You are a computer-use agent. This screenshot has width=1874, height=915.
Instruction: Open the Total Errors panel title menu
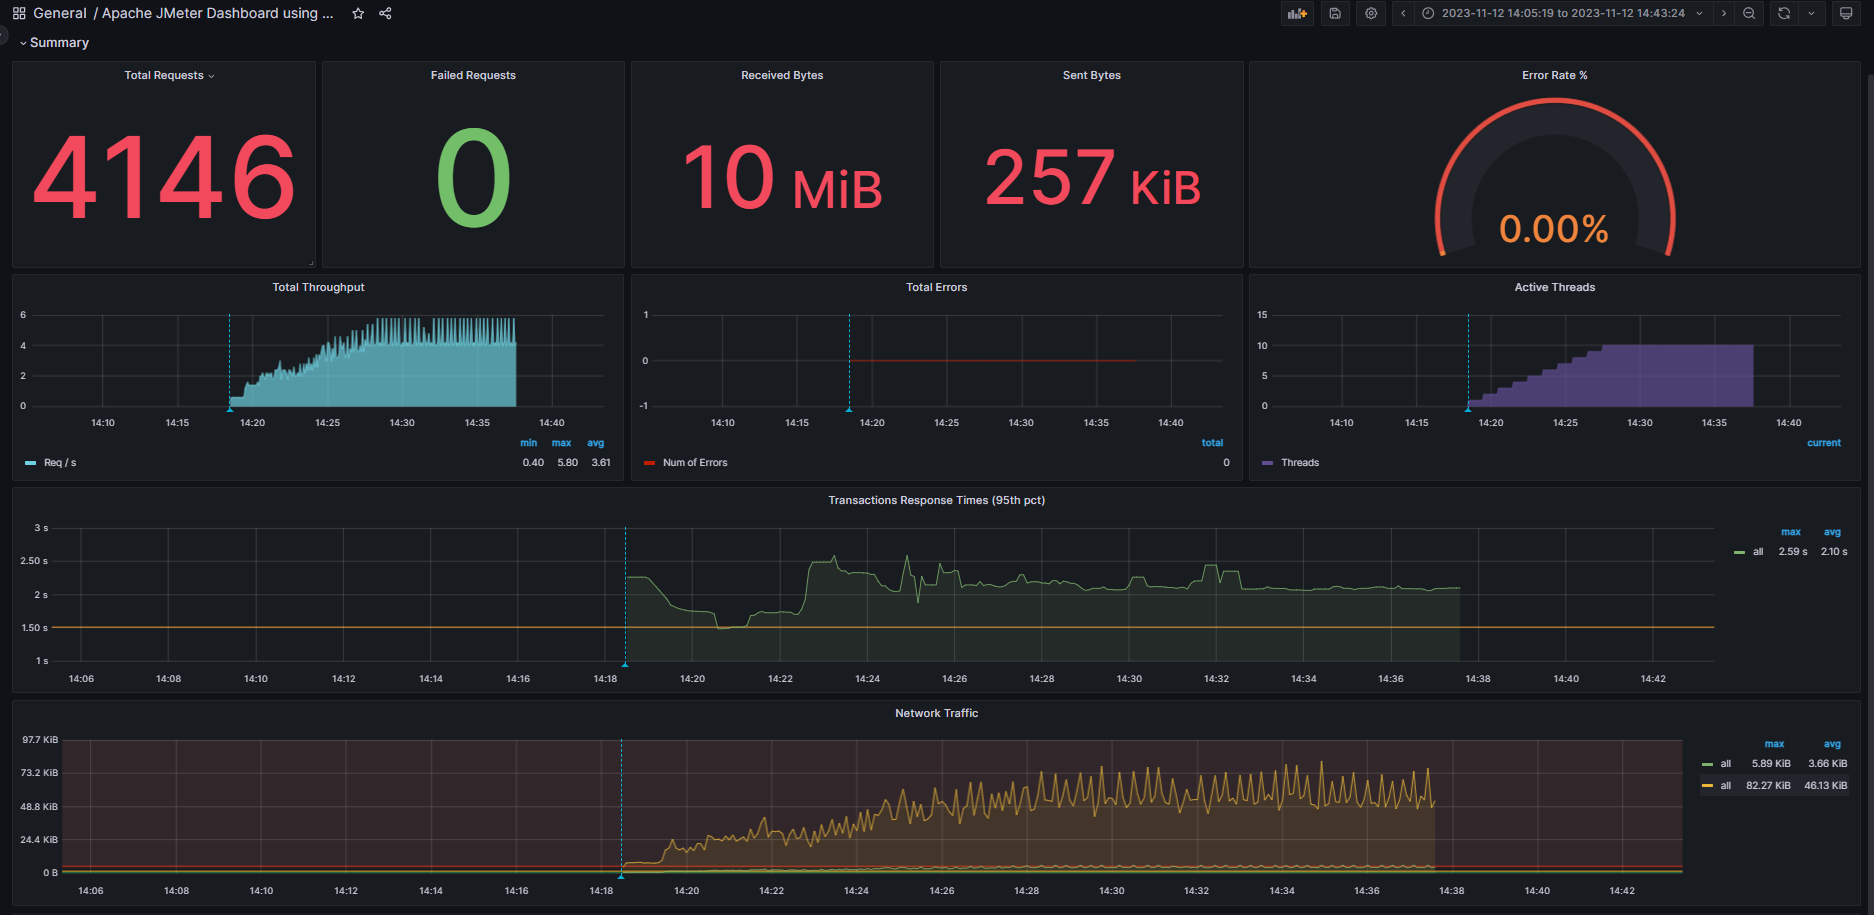[936, 287]
